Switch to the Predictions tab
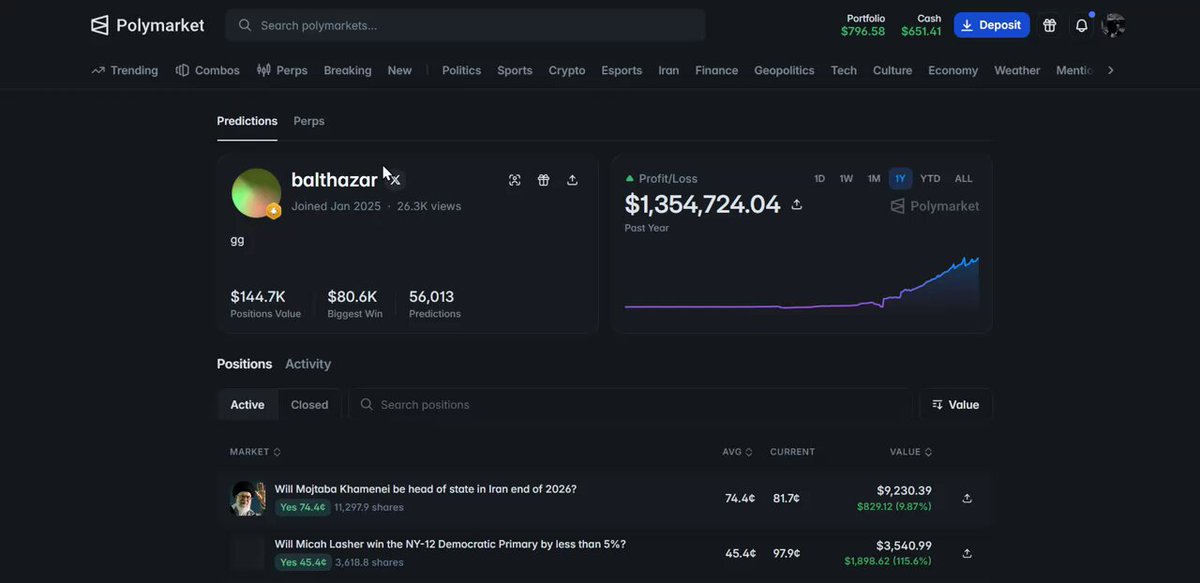 click(x=247, y=121)
